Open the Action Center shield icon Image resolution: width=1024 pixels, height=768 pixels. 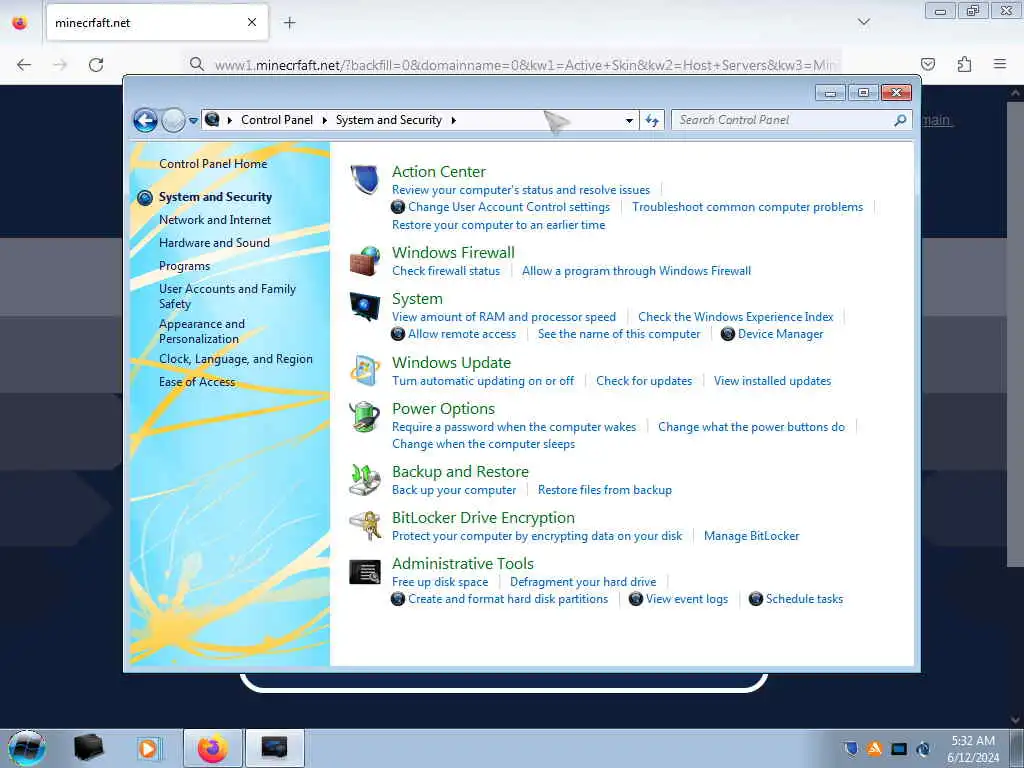click(364, 180)
